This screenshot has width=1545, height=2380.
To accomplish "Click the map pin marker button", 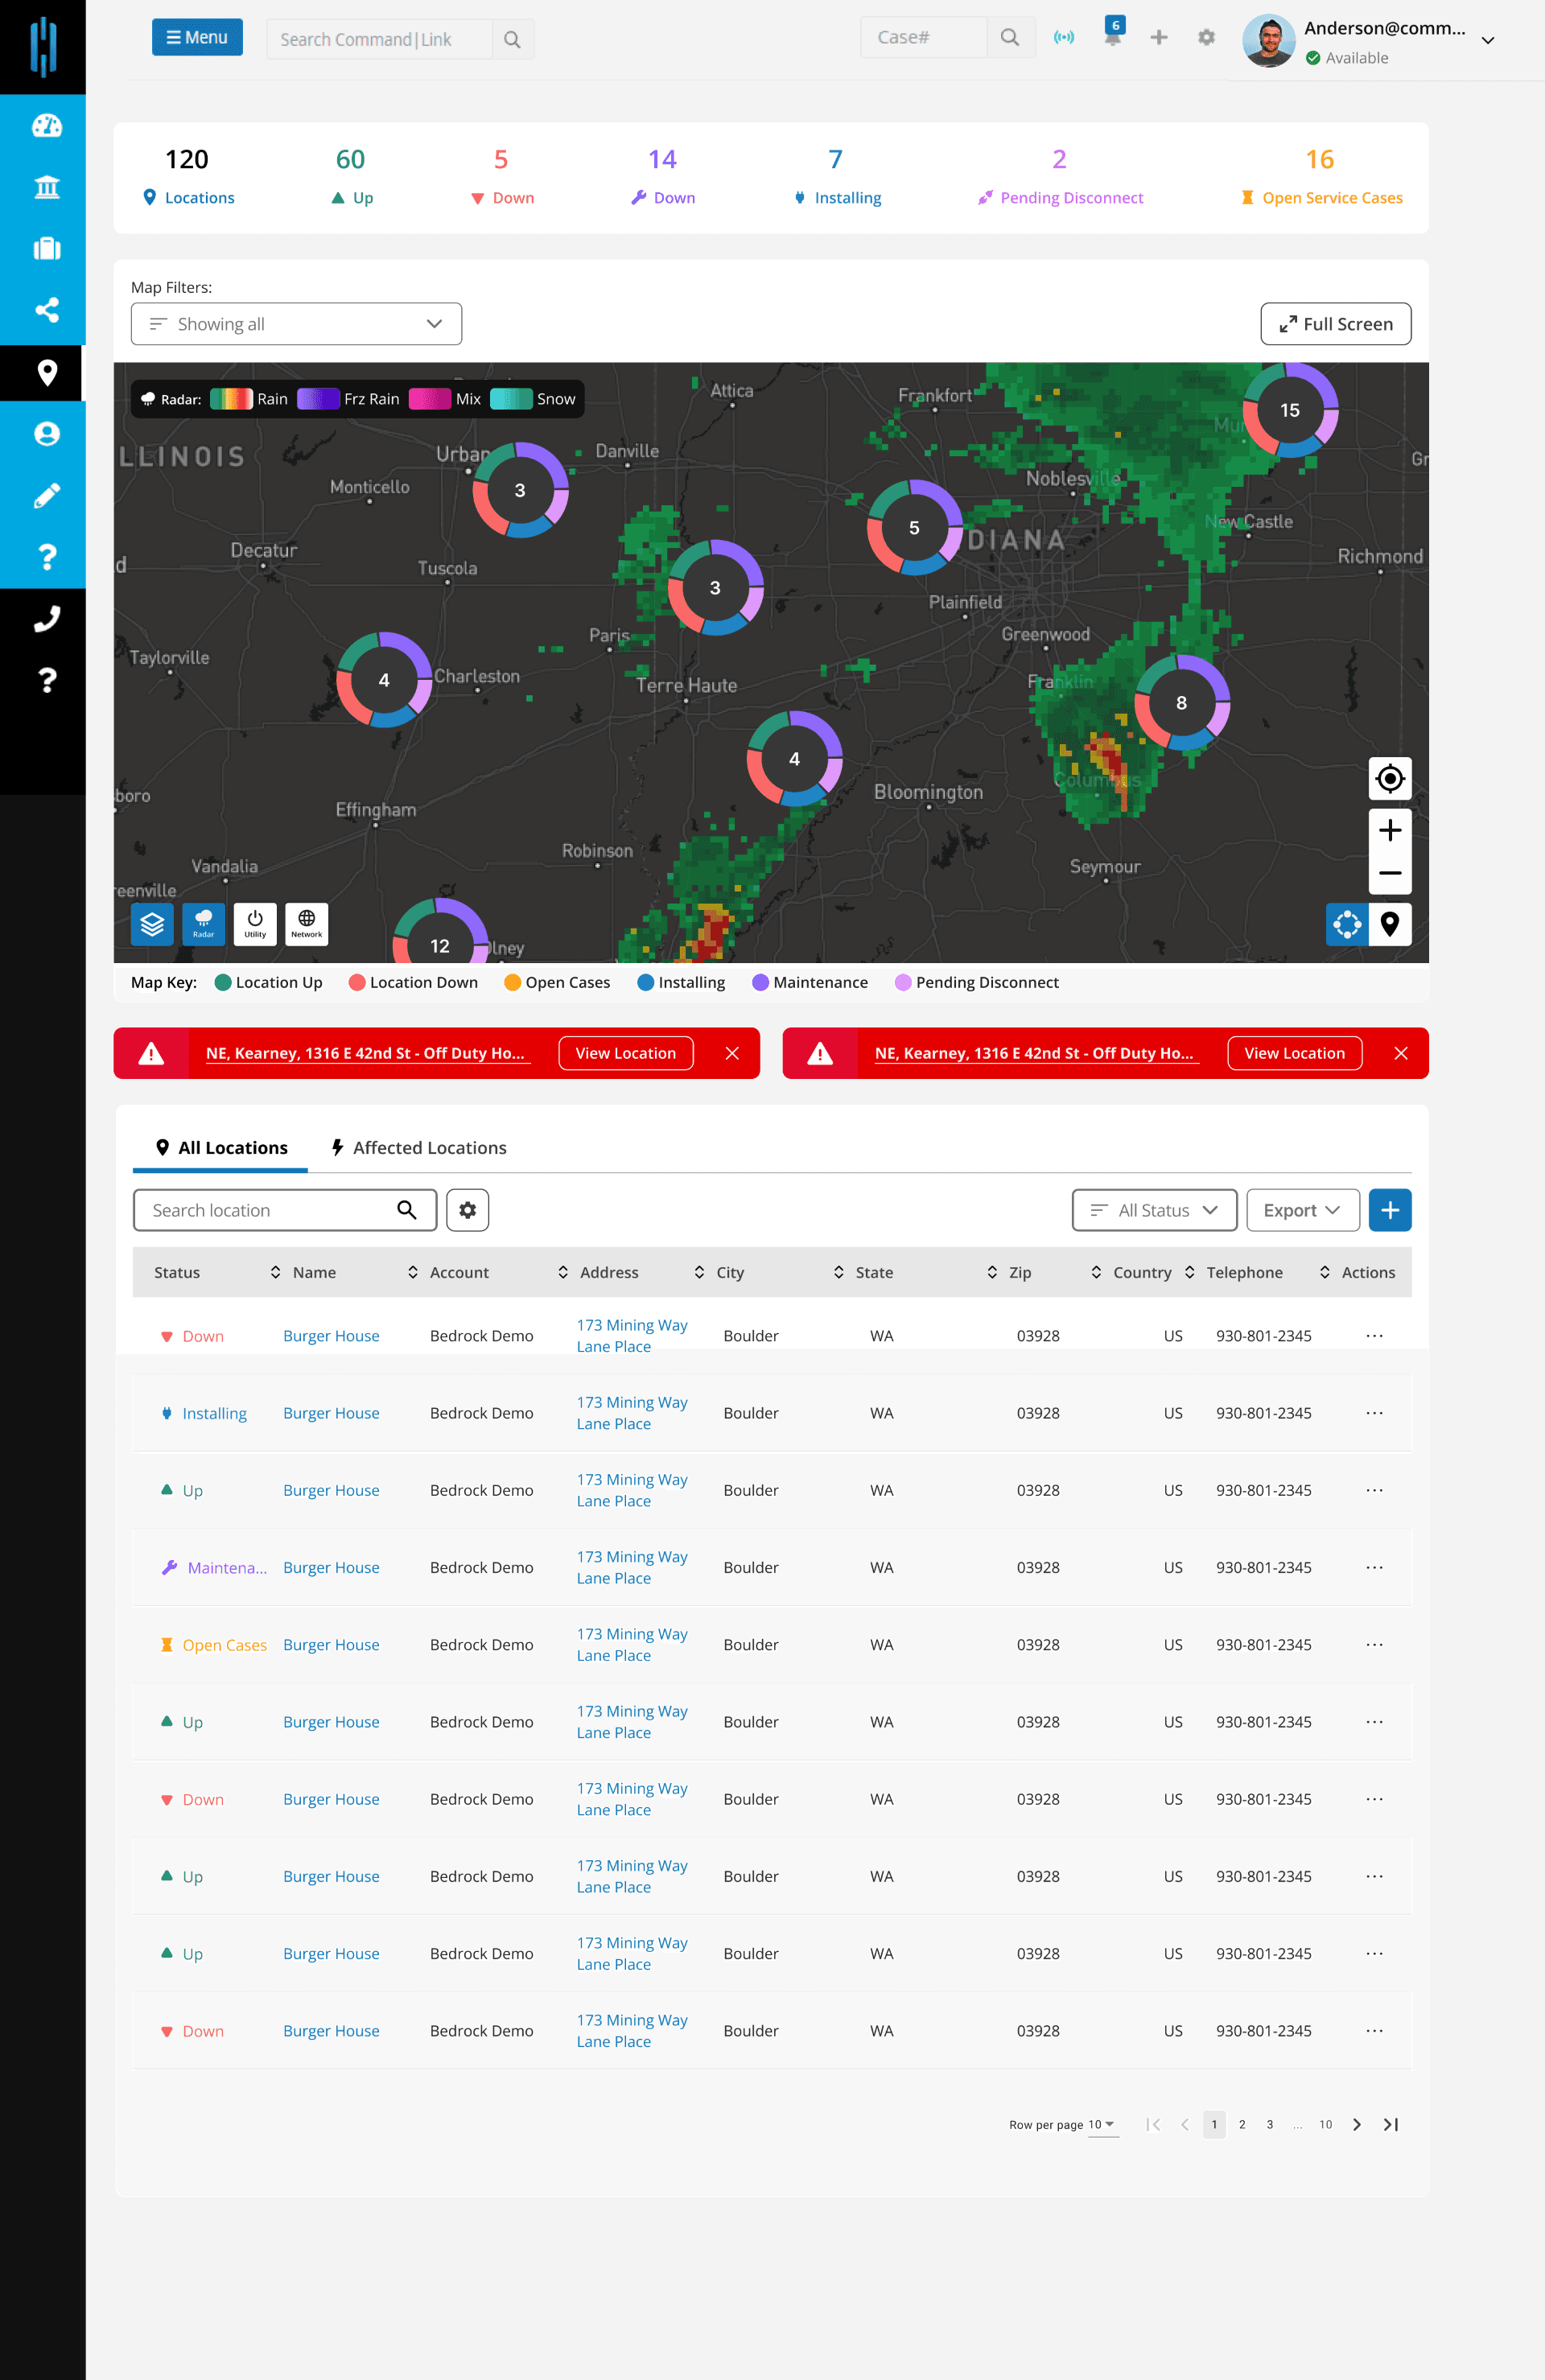I will [1389, 924].
